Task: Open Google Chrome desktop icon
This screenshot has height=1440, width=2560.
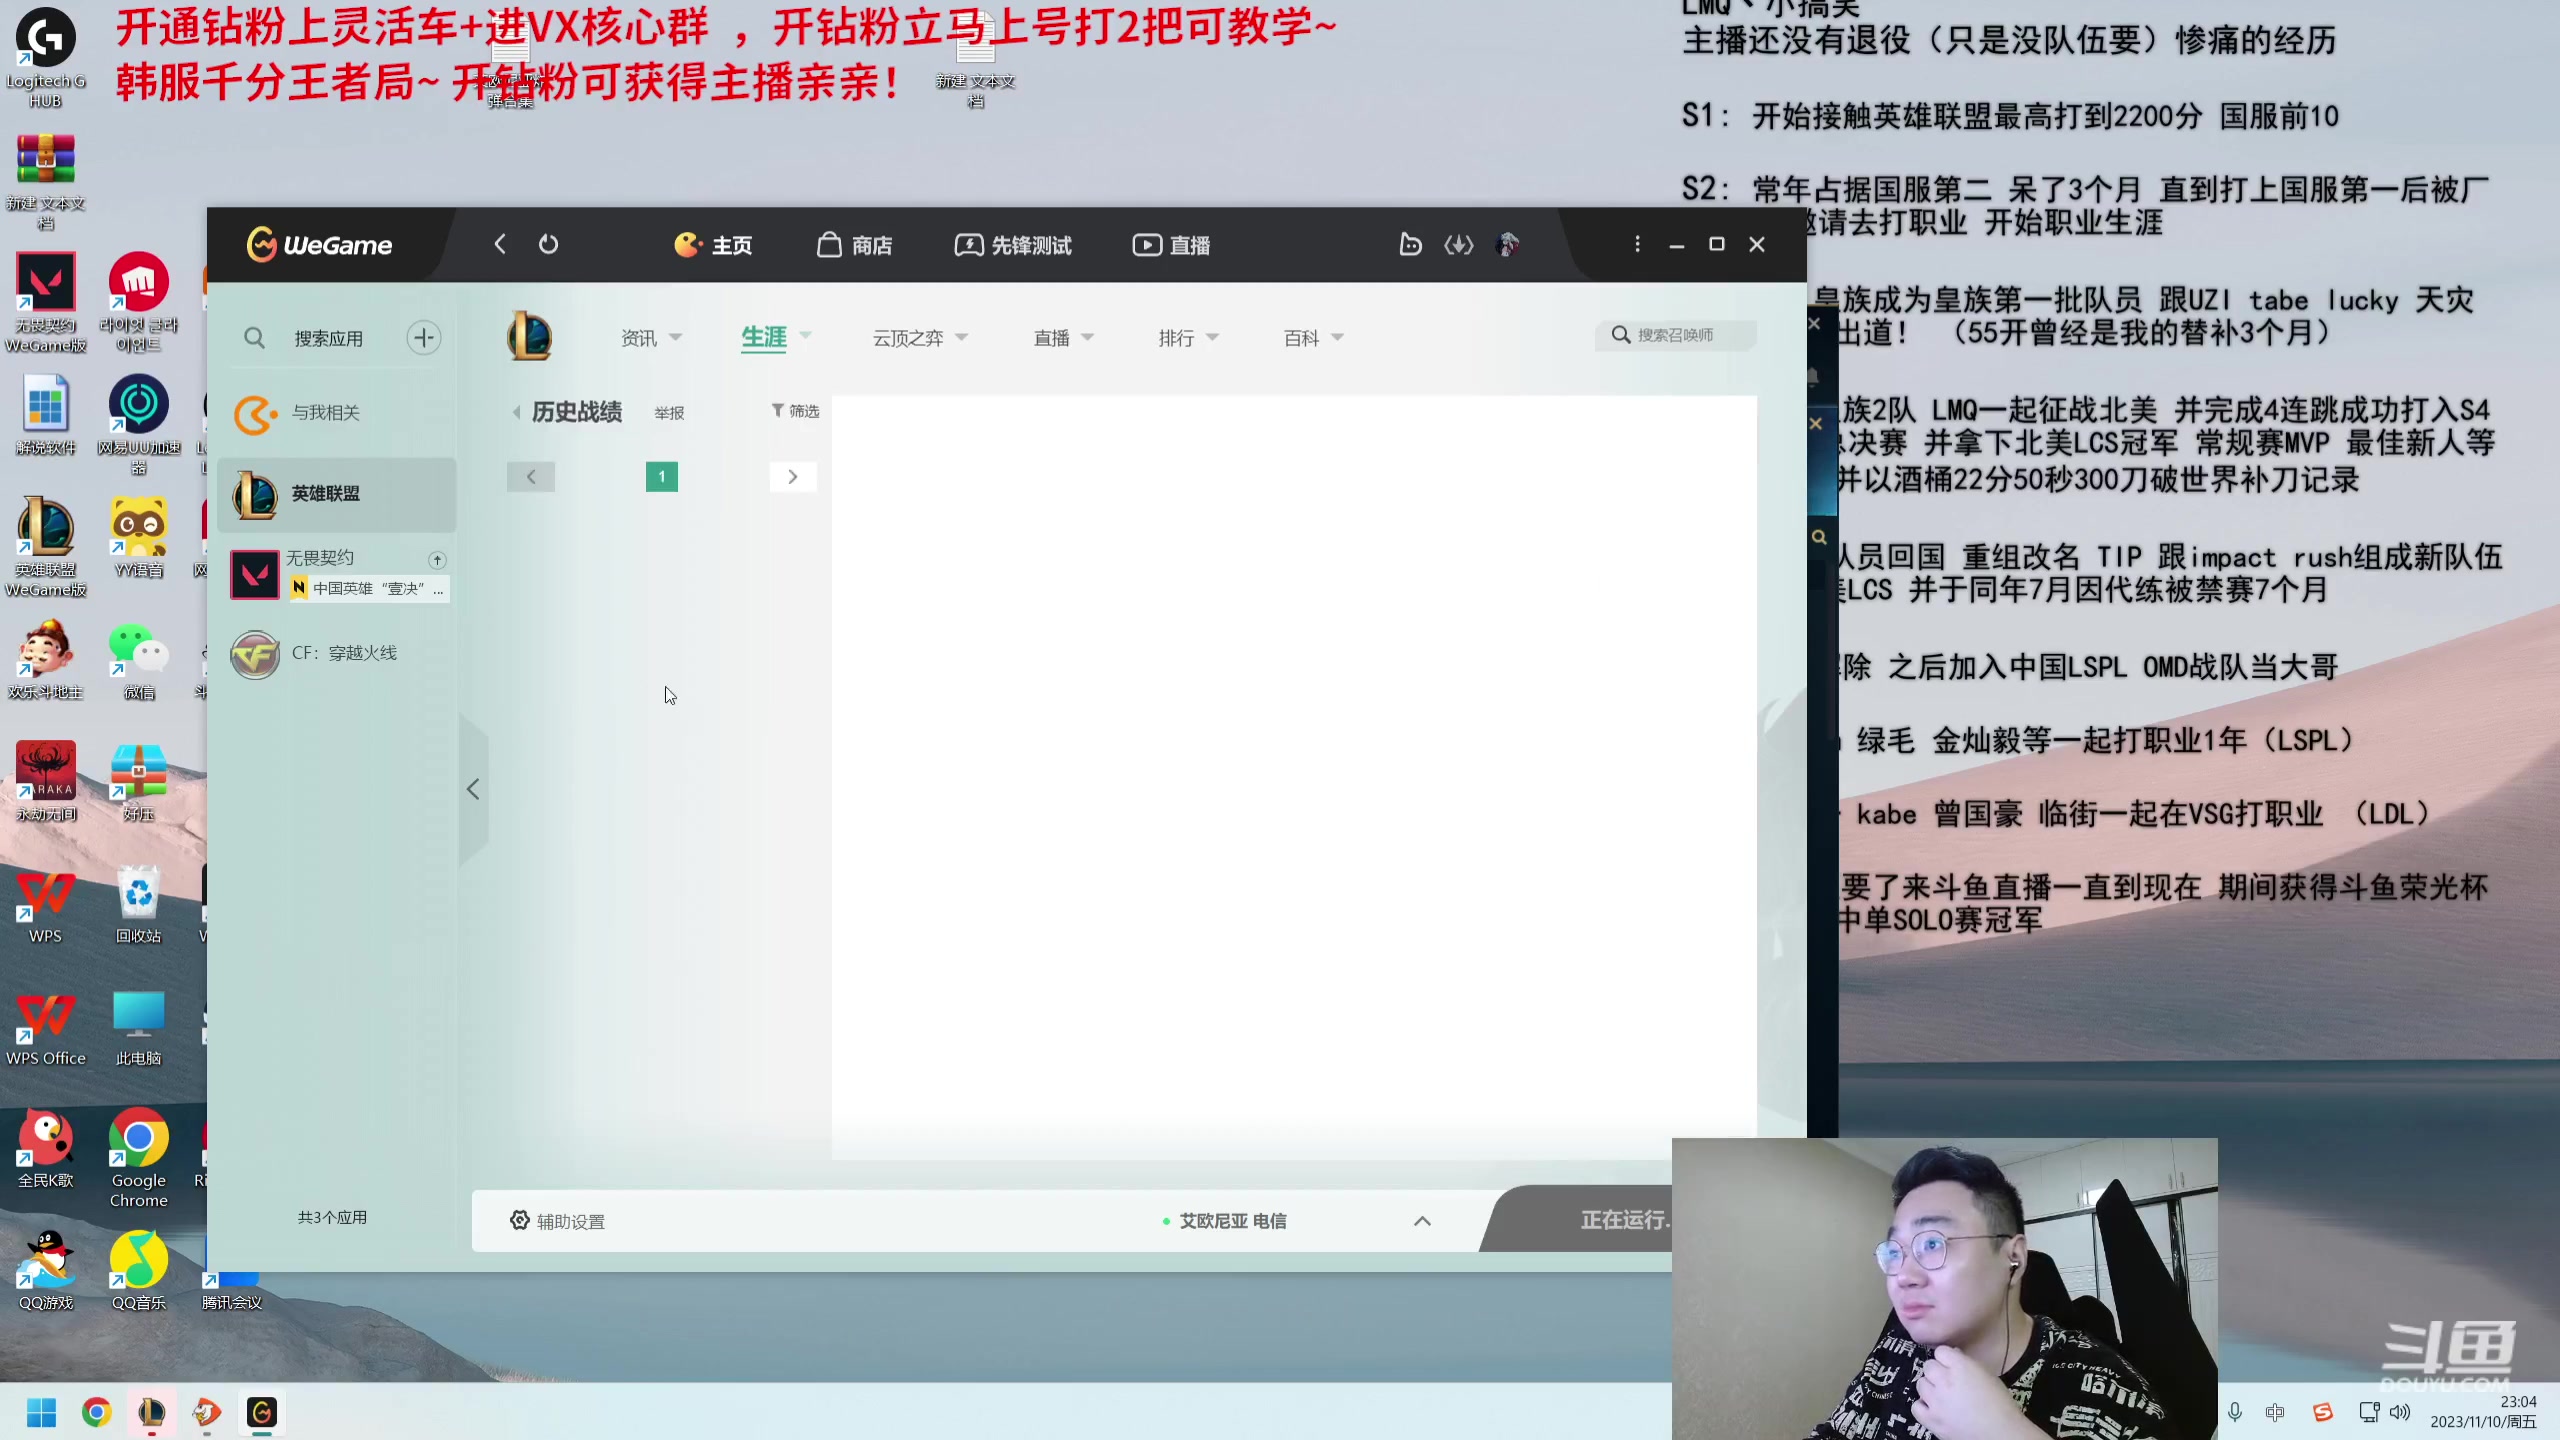Action: click(x=139, y=1158)
